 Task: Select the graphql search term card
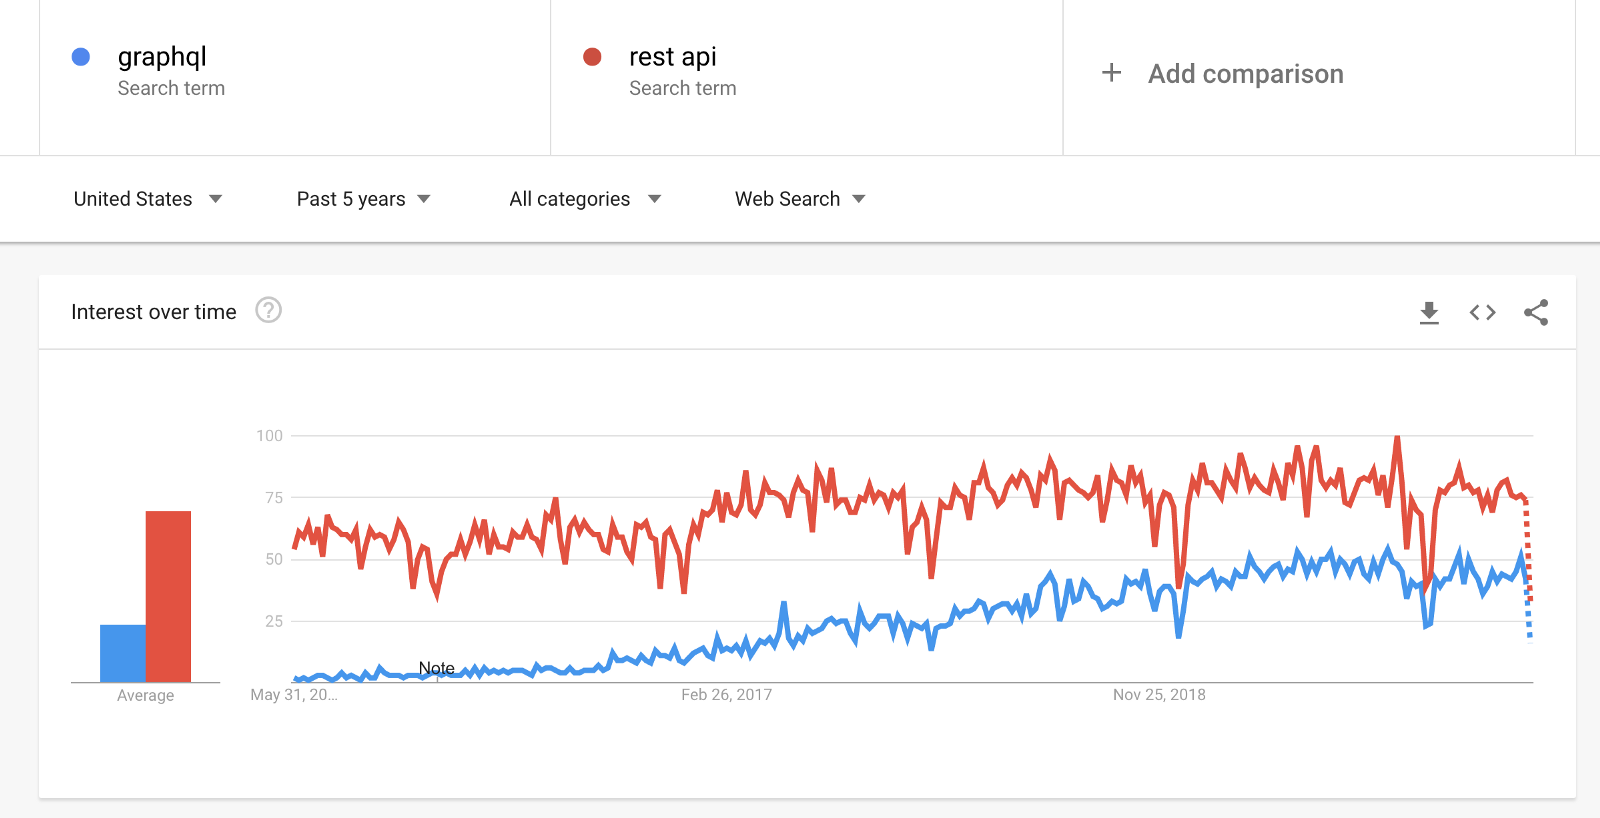295,75
